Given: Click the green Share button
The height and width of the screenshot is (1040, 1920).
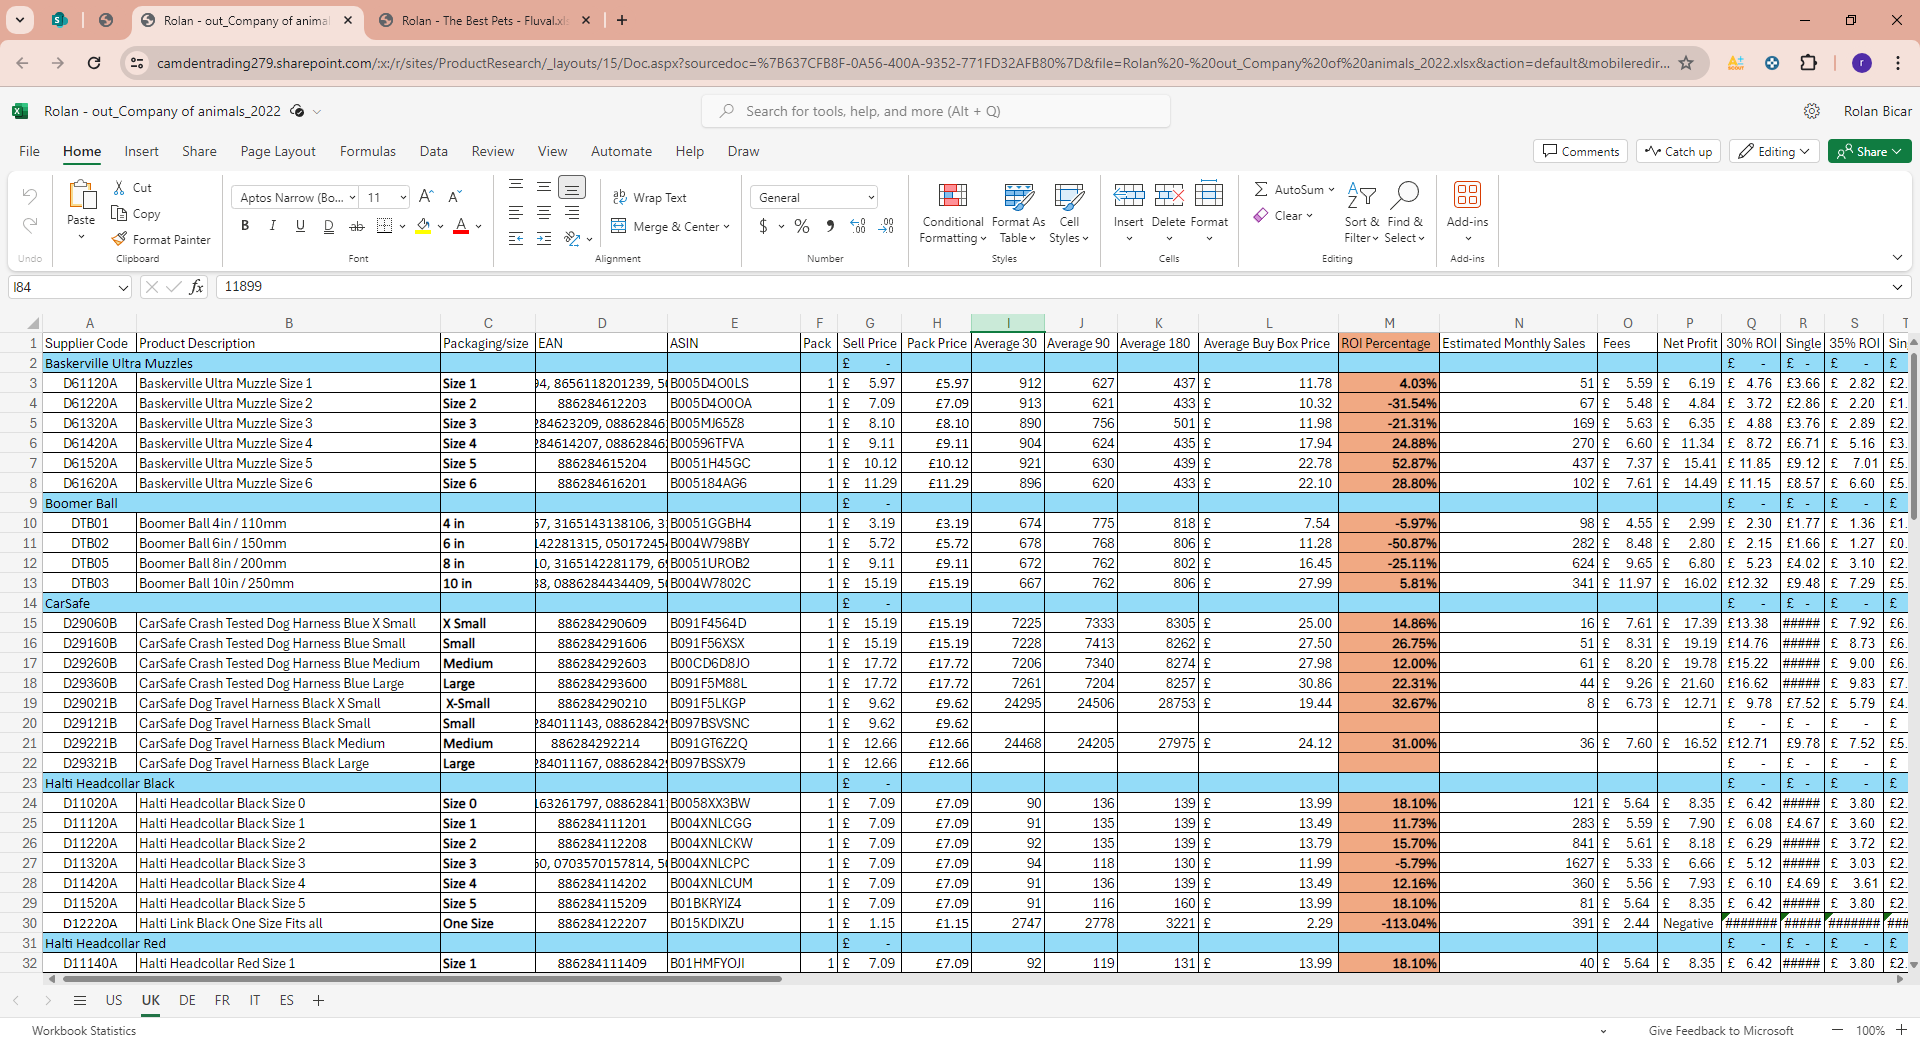Looking at the screenshot, I should pyautogui.click(x=1869, y=151).
